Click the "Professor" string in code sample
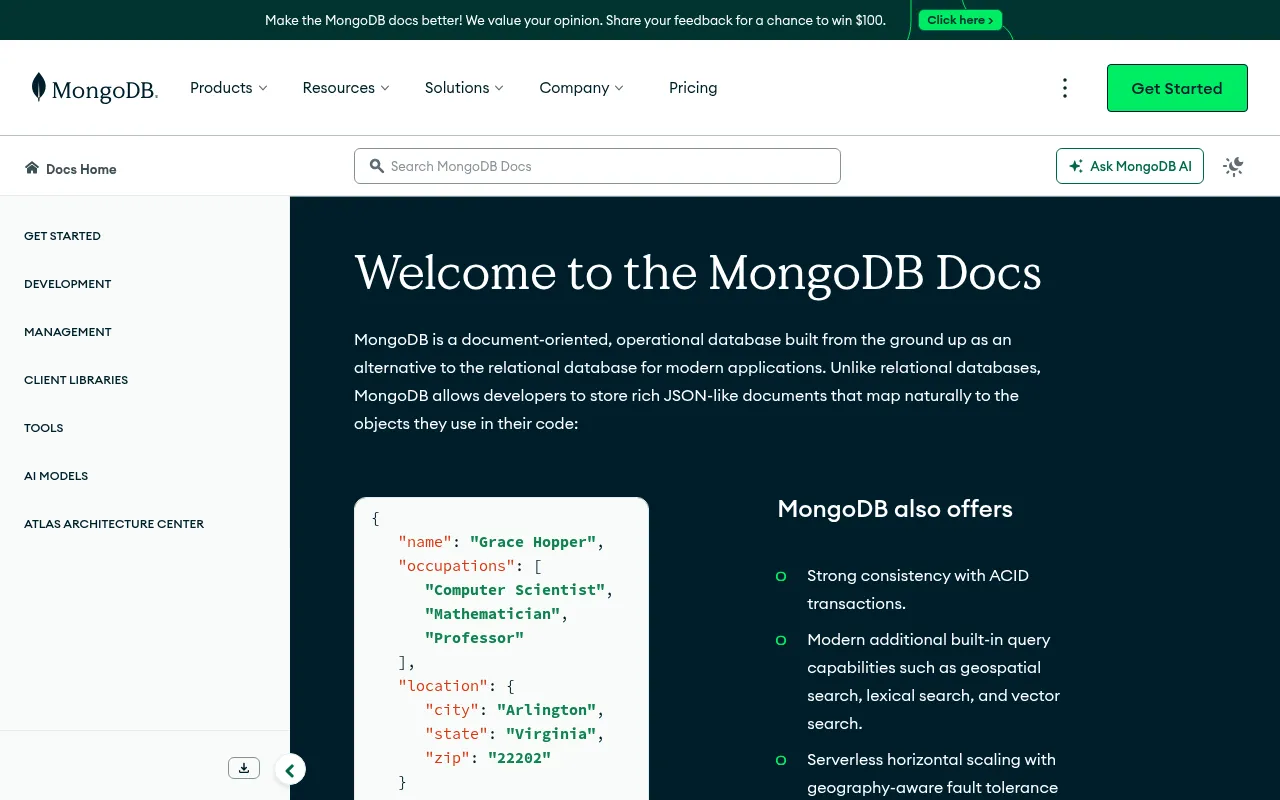This screenshot has width=1280, height=800. click(x=474, y=638)
